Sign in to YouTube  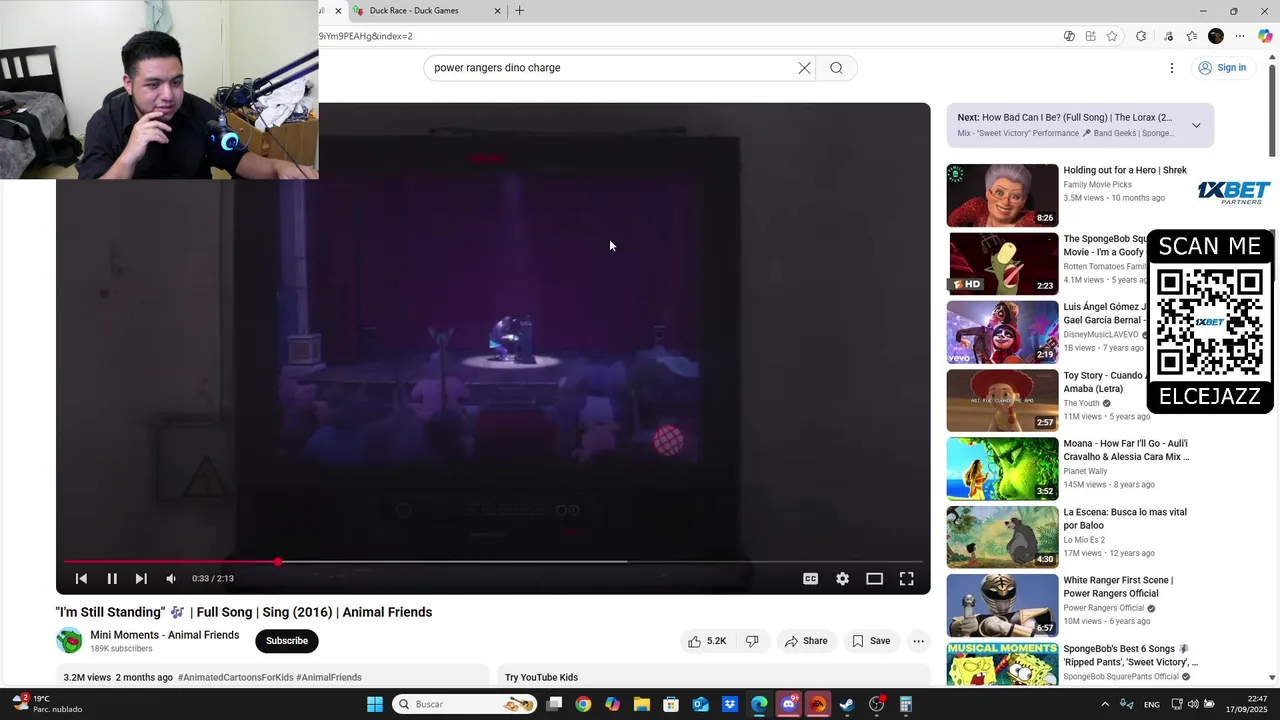[1222, 68]
